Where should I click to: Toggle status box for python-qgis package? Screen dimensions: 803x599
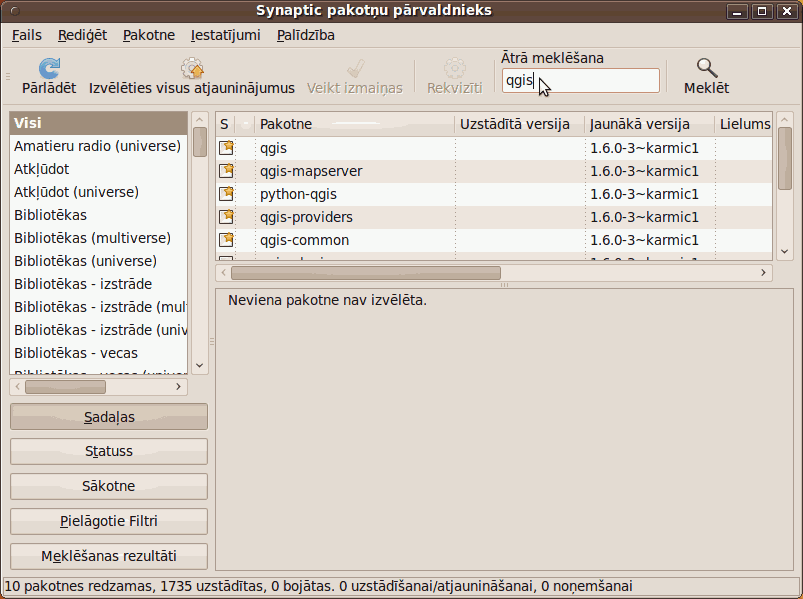226,194
